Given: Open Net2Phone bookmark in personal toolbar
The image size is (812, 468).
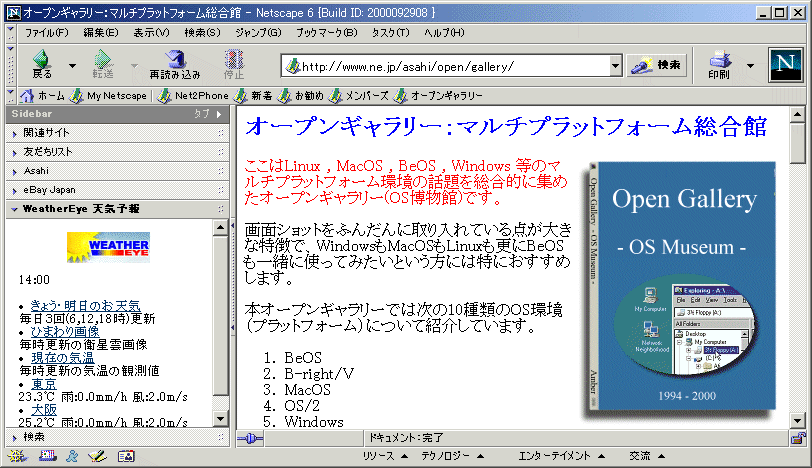Looking at the screenshot, I should [193, 96].
